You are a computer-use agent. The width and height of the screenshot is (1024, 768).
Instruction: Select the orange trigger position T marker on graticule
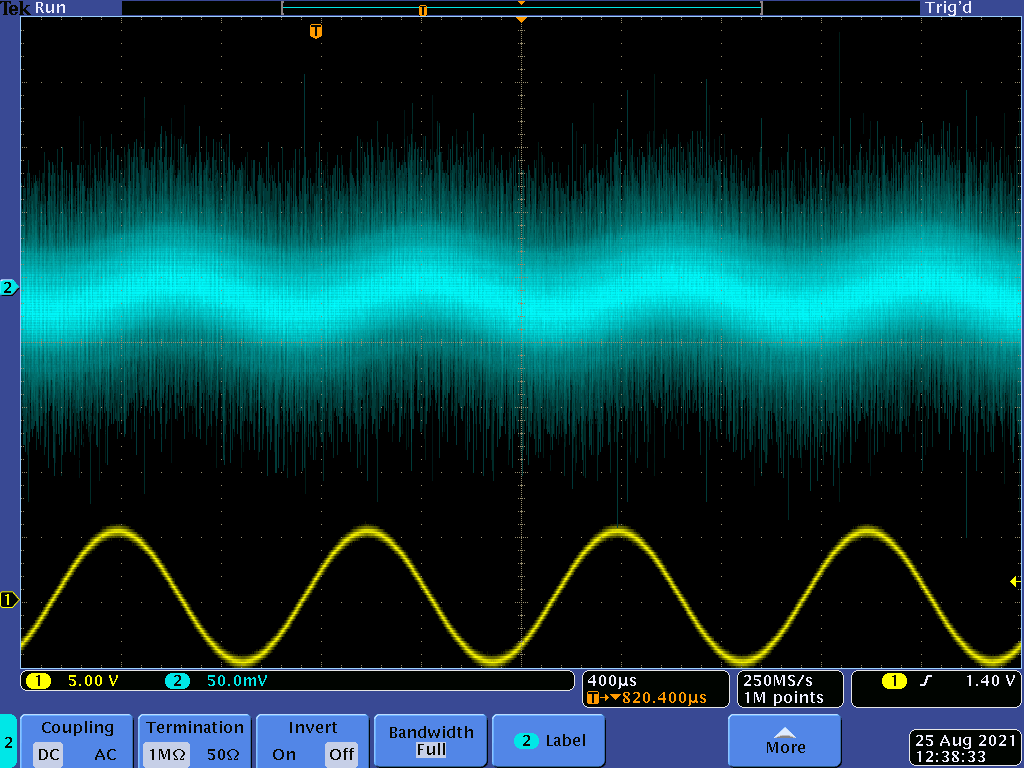click(316, 32)
